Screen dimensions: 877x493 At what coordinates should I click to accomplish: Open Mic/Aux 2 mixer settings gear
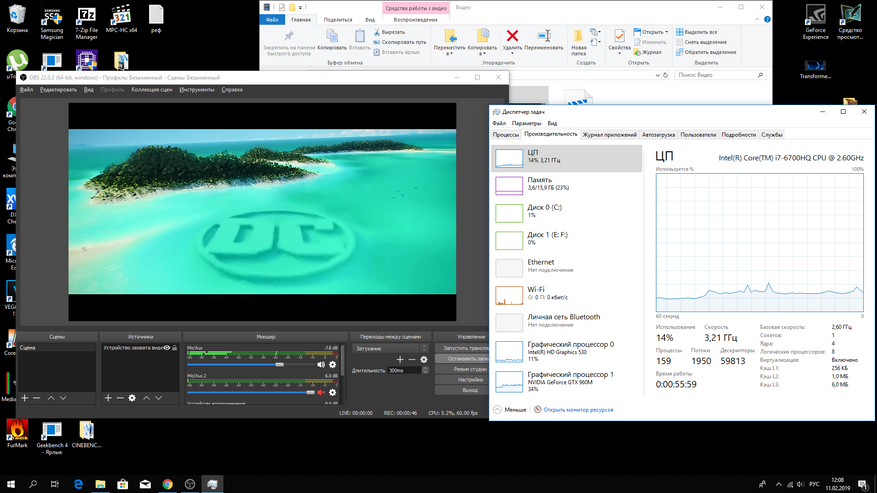pos(332,392)
